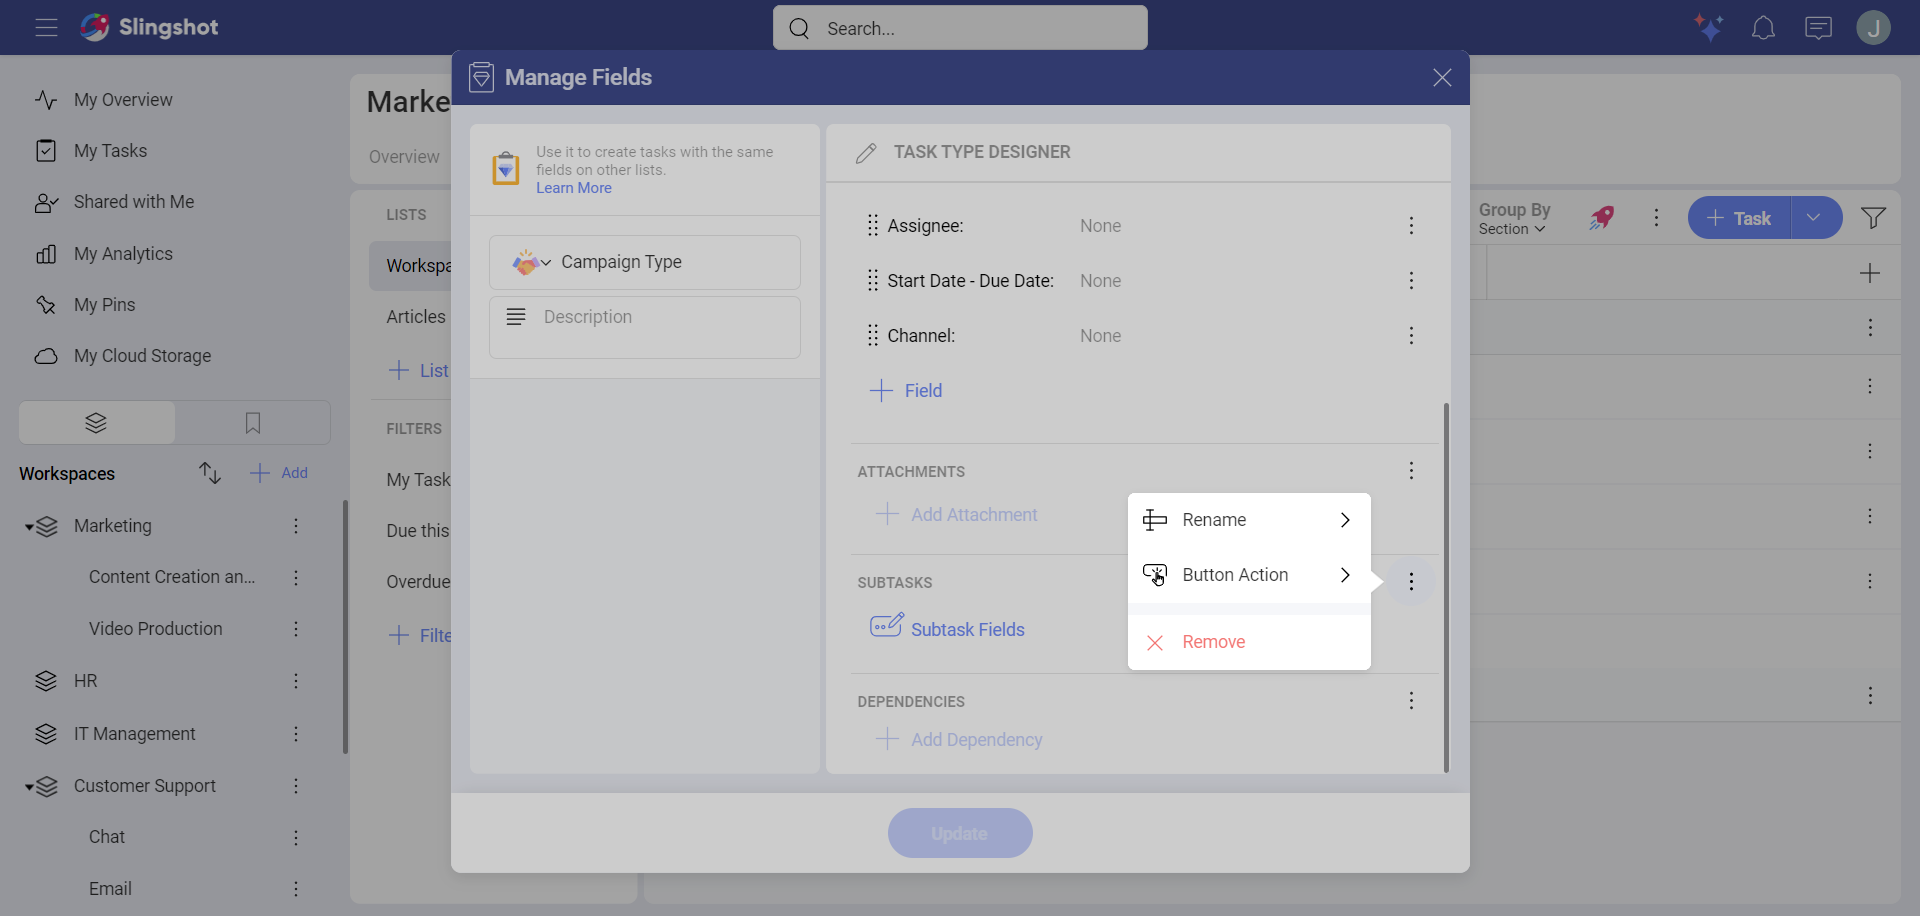Open options for Video Production
Image resolution: width=1920 pixels, height=916 pixels.
point(296,629)
